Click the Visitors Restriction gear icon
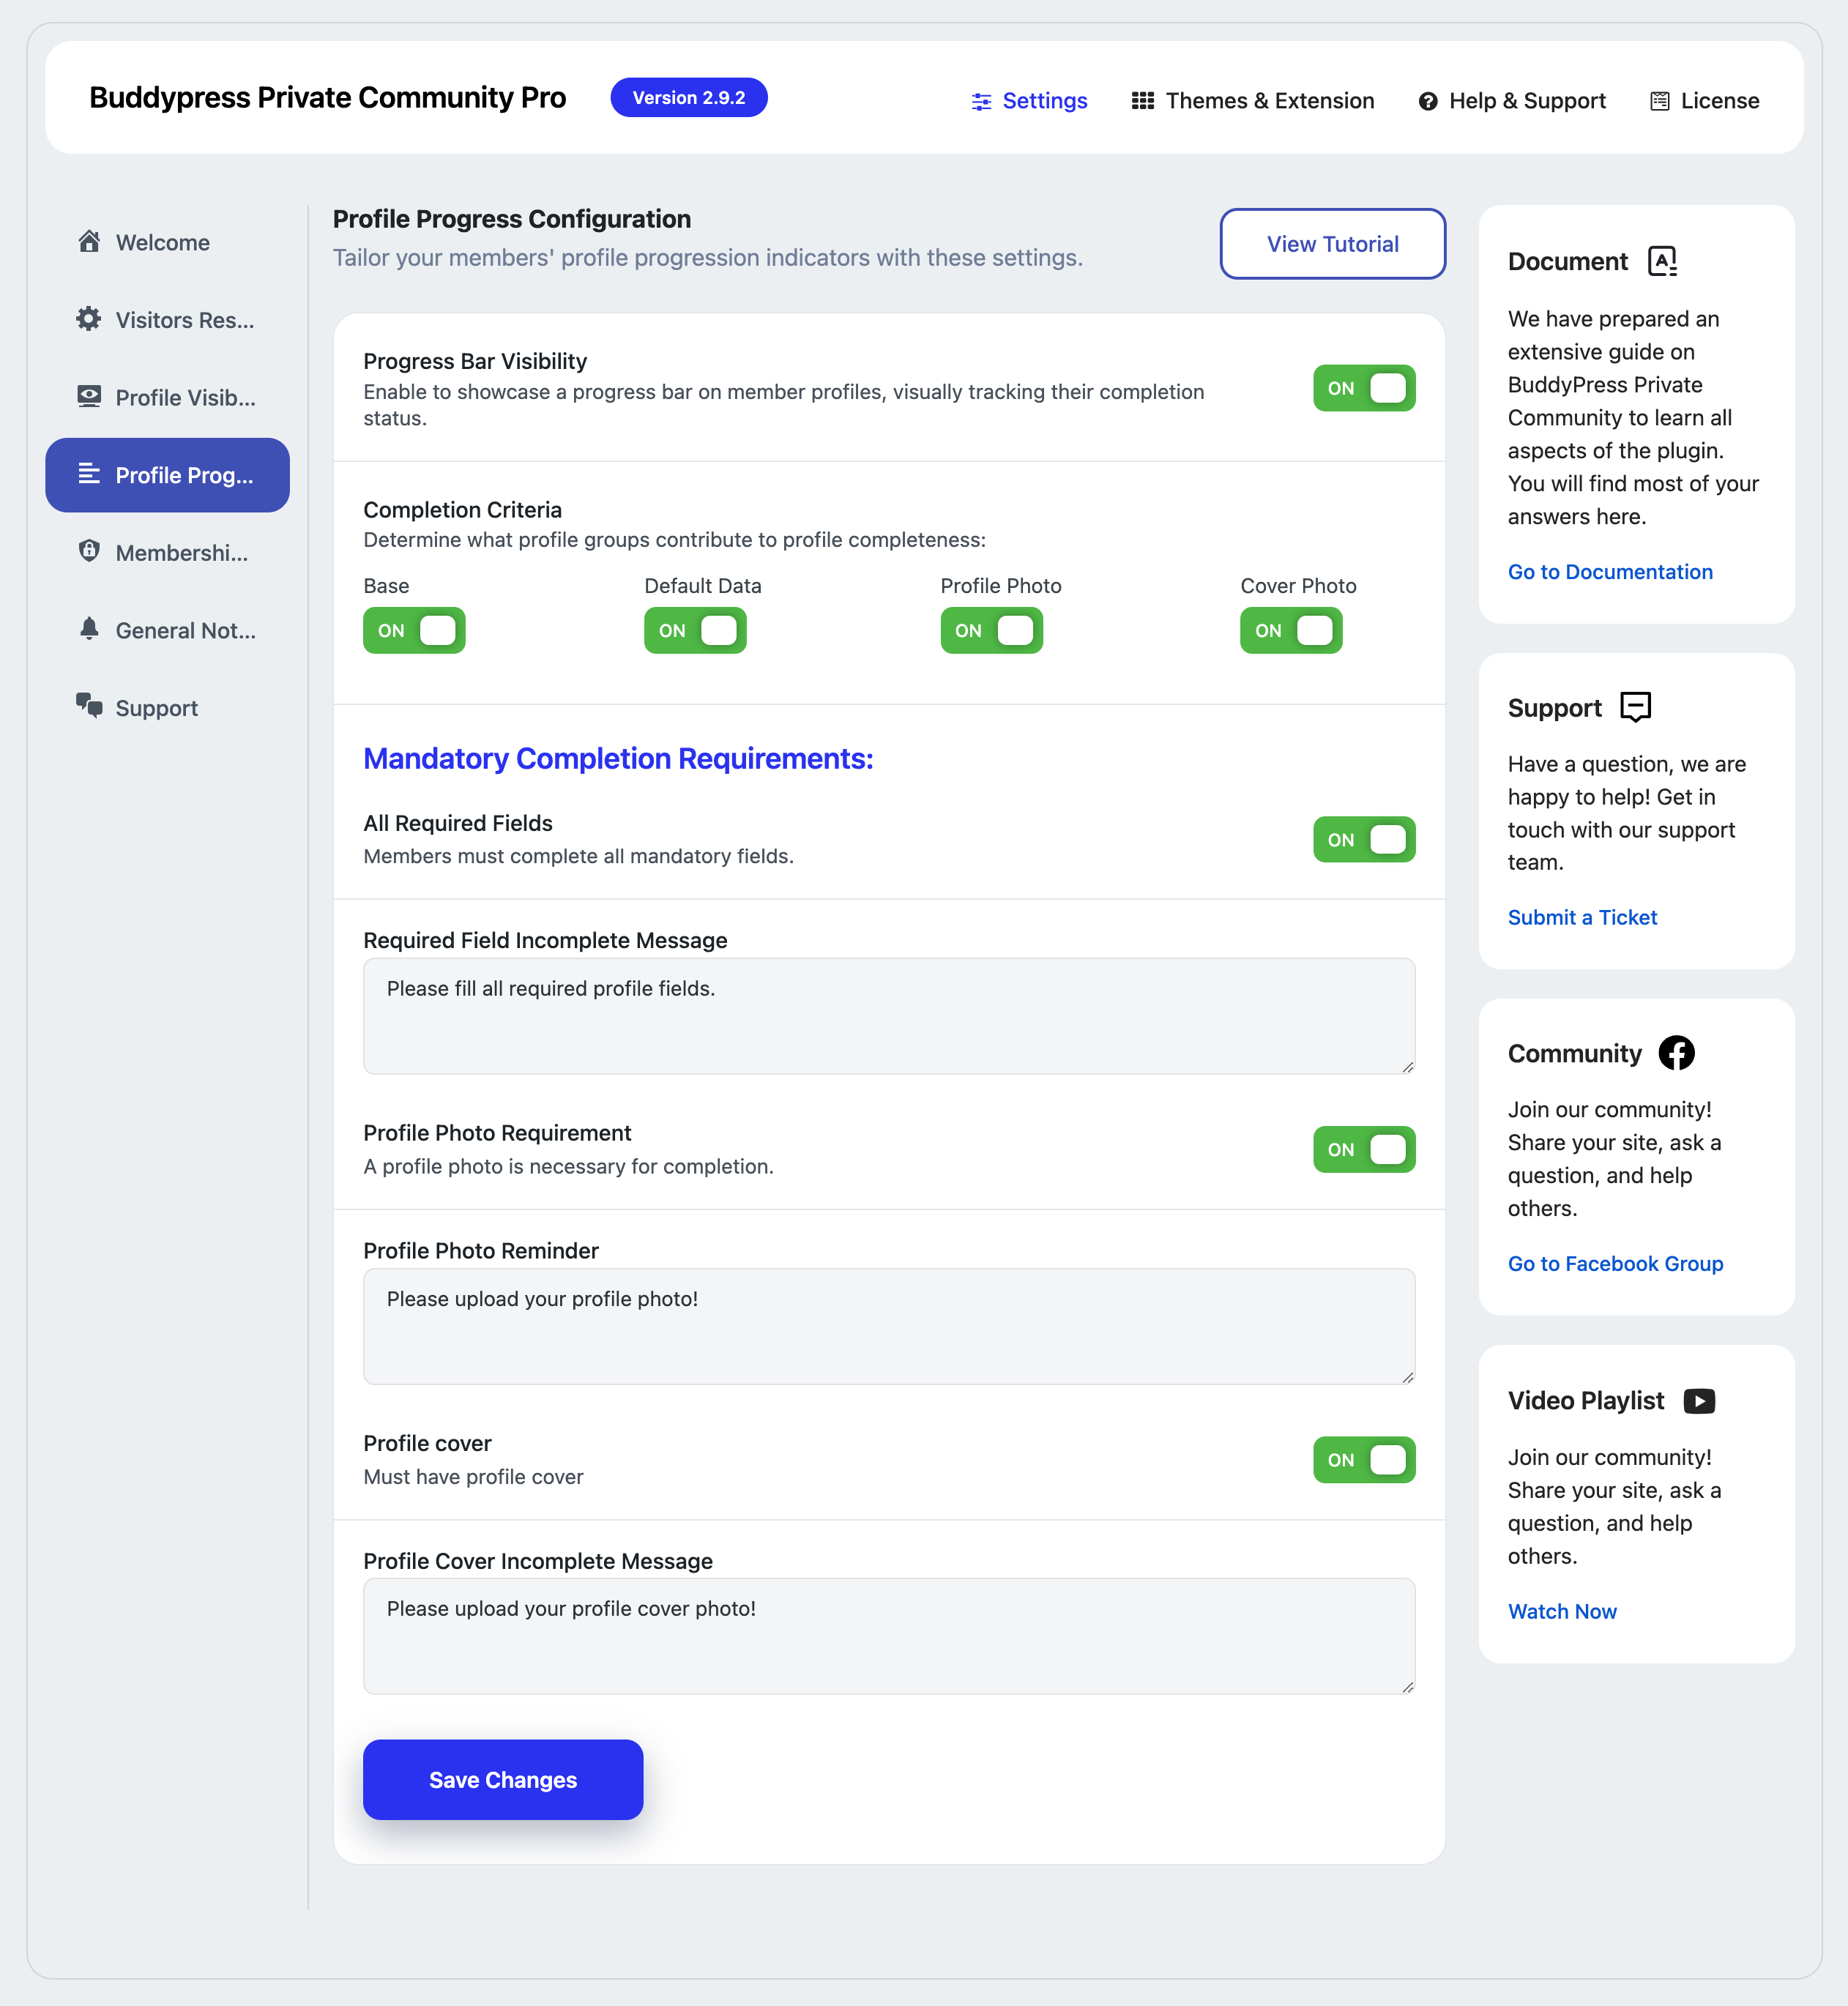 (x=89, y=319)
